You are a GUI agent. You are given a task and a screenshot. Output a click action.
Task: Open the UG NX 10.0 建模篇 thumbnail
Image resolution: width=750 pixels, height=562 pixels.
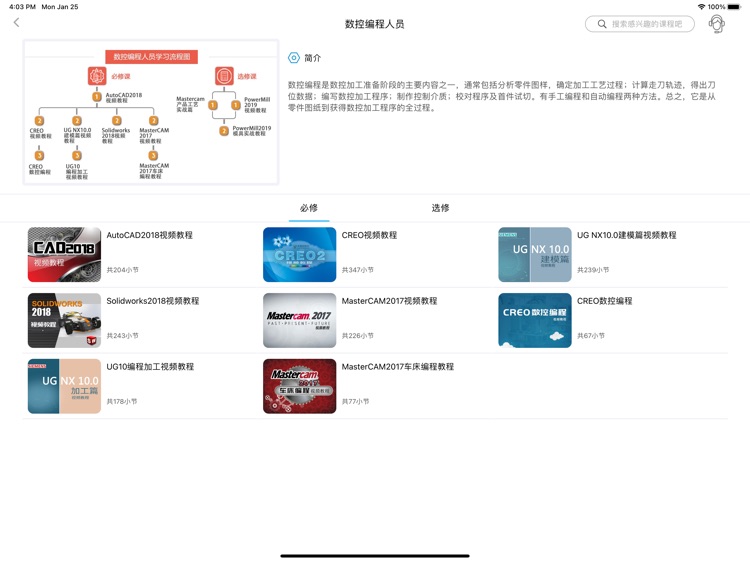[x=535, y=254]
